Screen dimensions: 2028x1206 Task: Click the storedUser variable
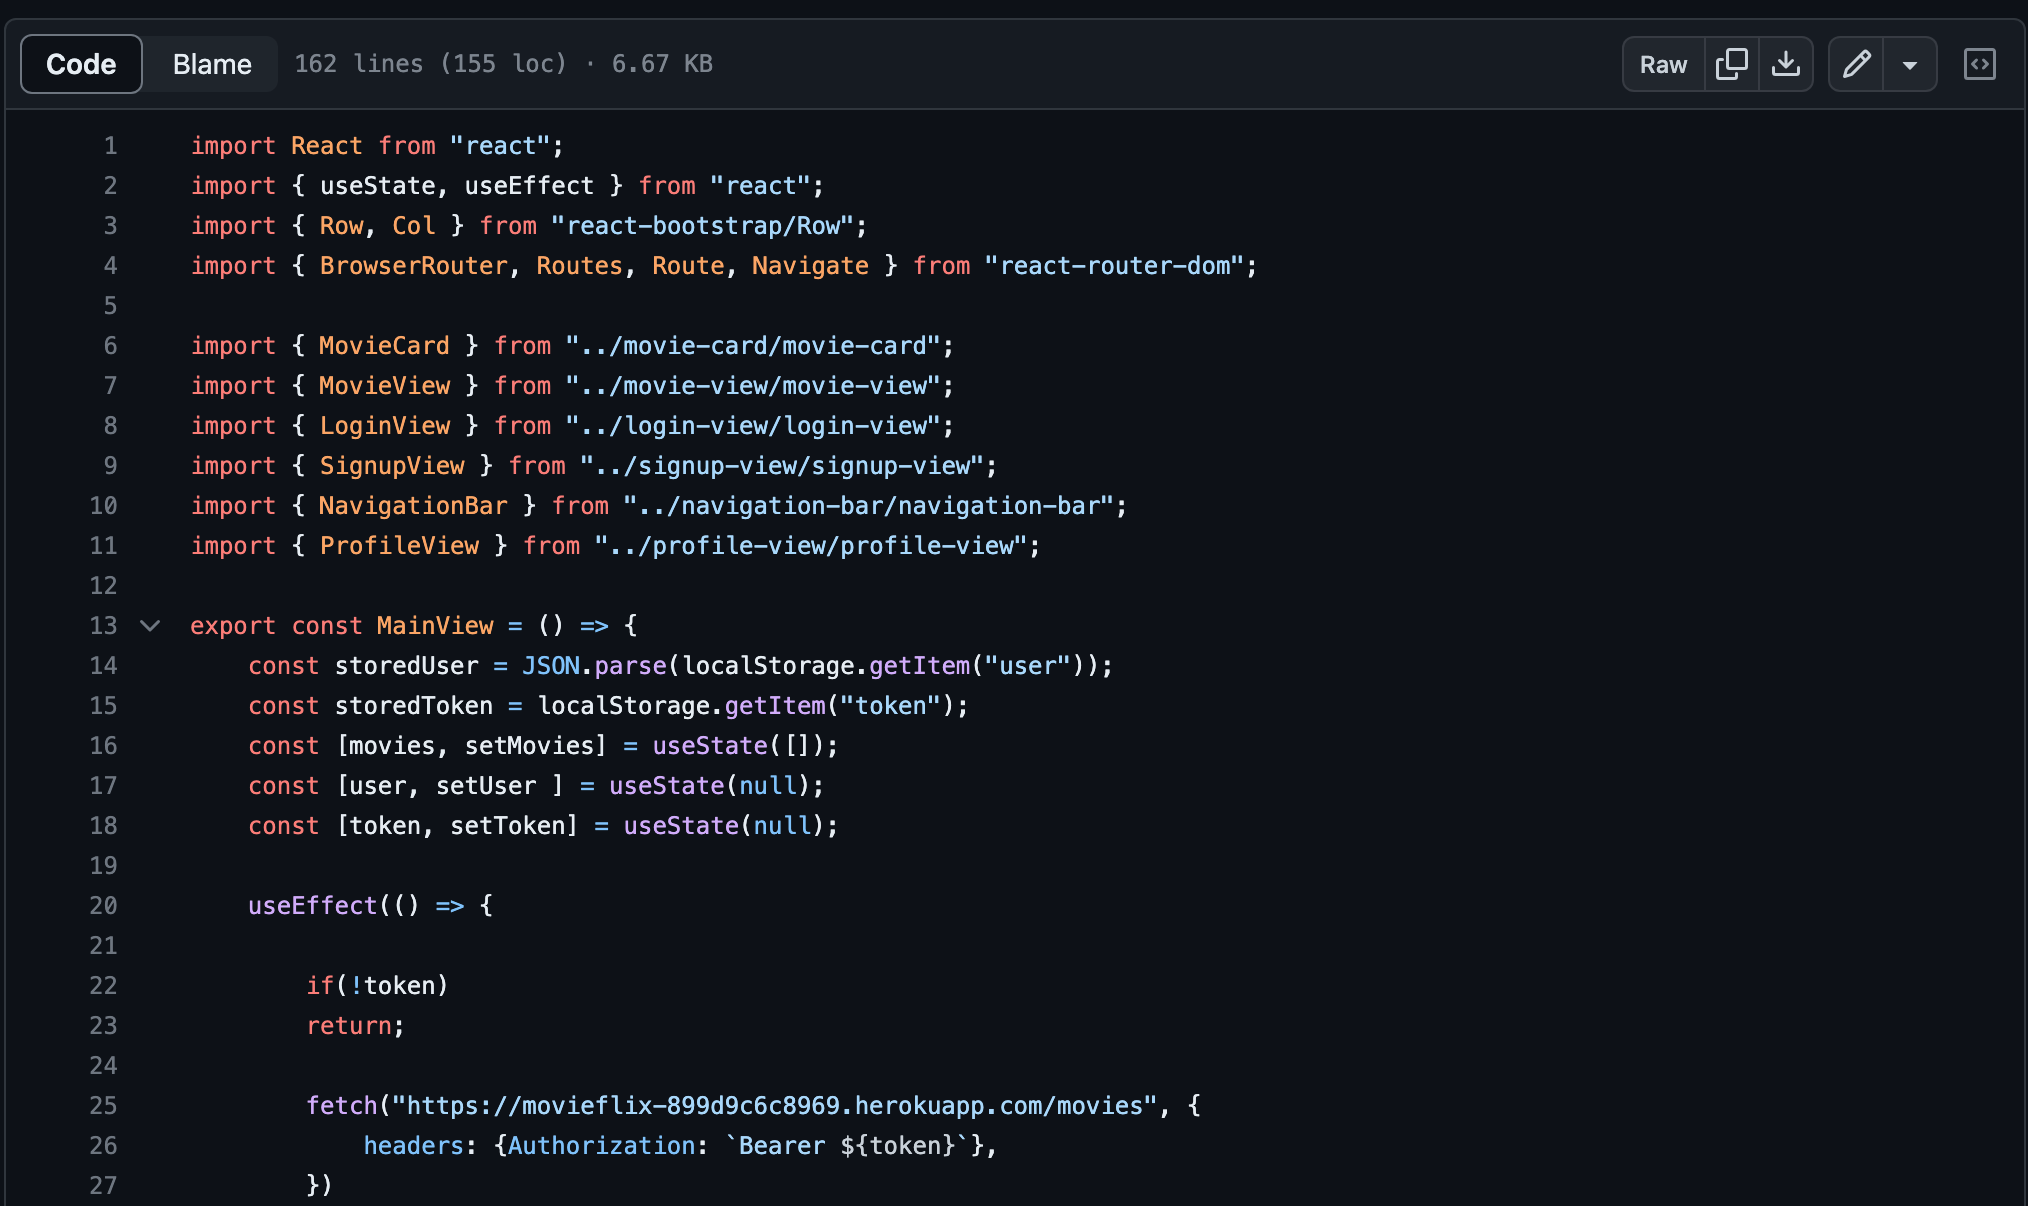406,666
